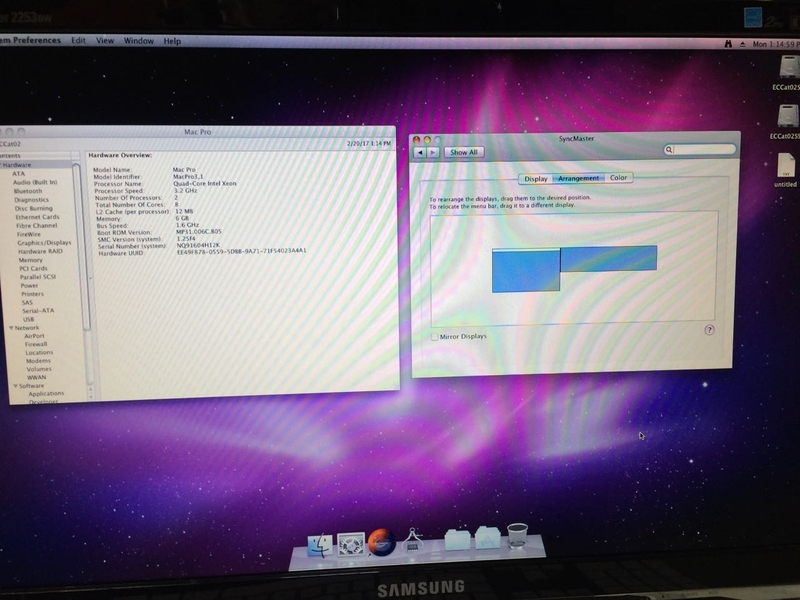Select WWAN under Network
Screen dimensions: 800x600
pyautogui.click(x=36, y=377)
